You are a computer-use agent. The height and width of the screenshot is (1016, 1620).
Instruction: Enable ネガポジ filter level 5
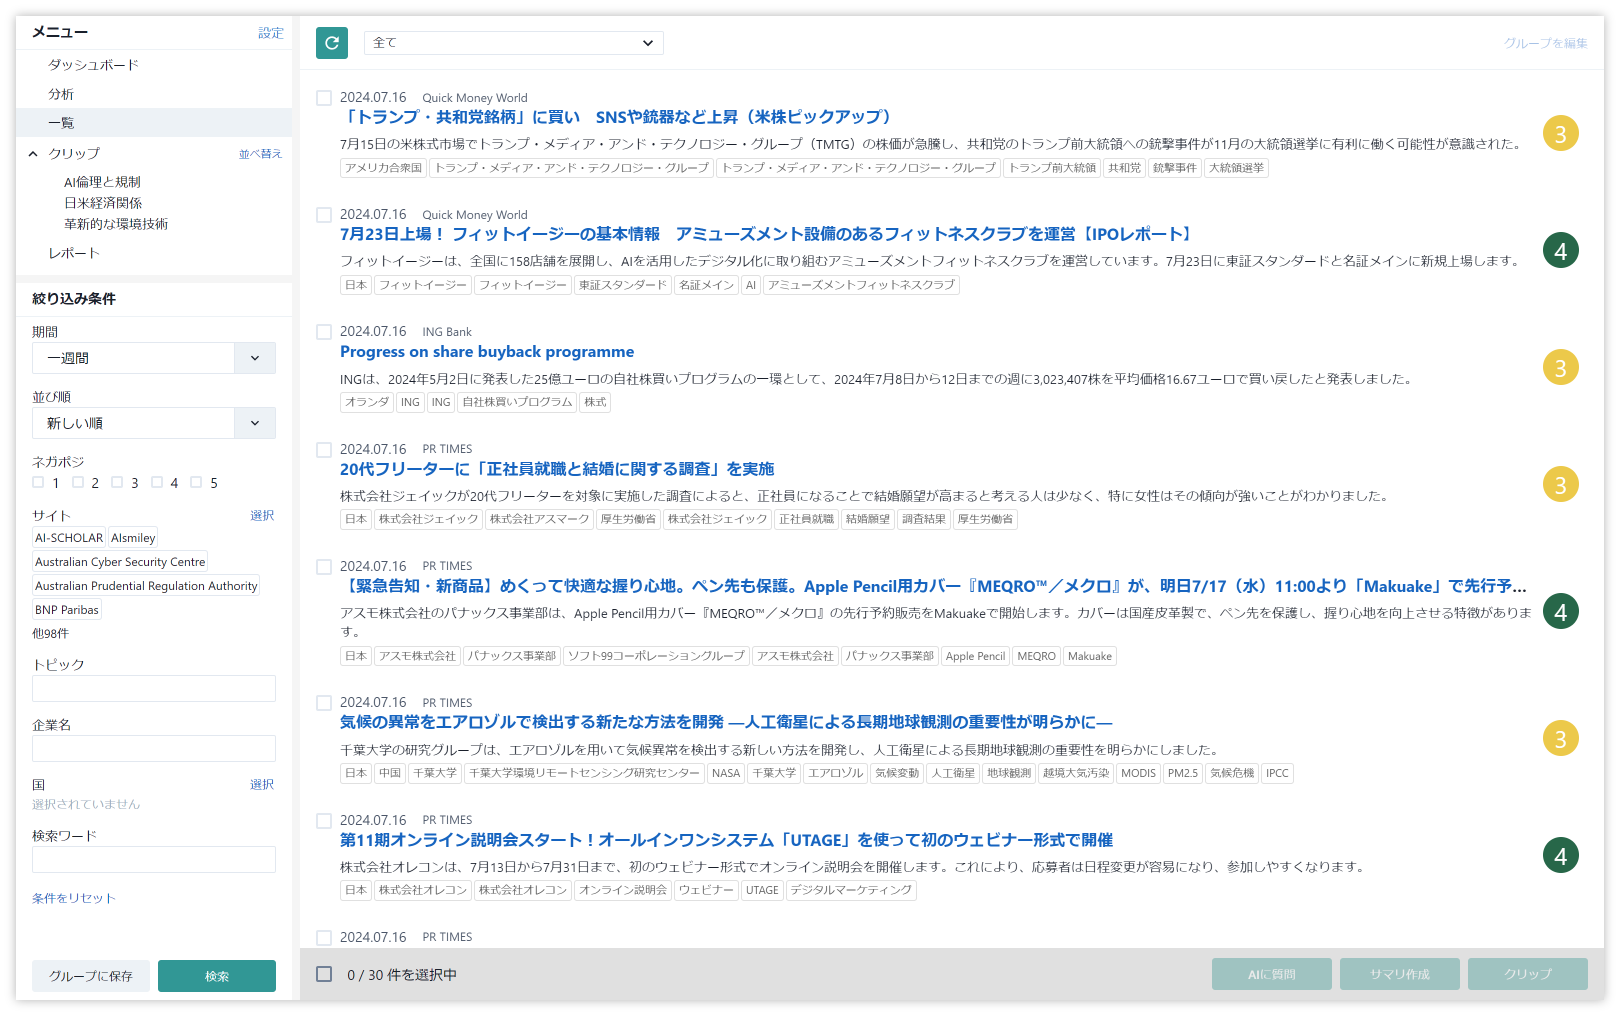point(196,482)
